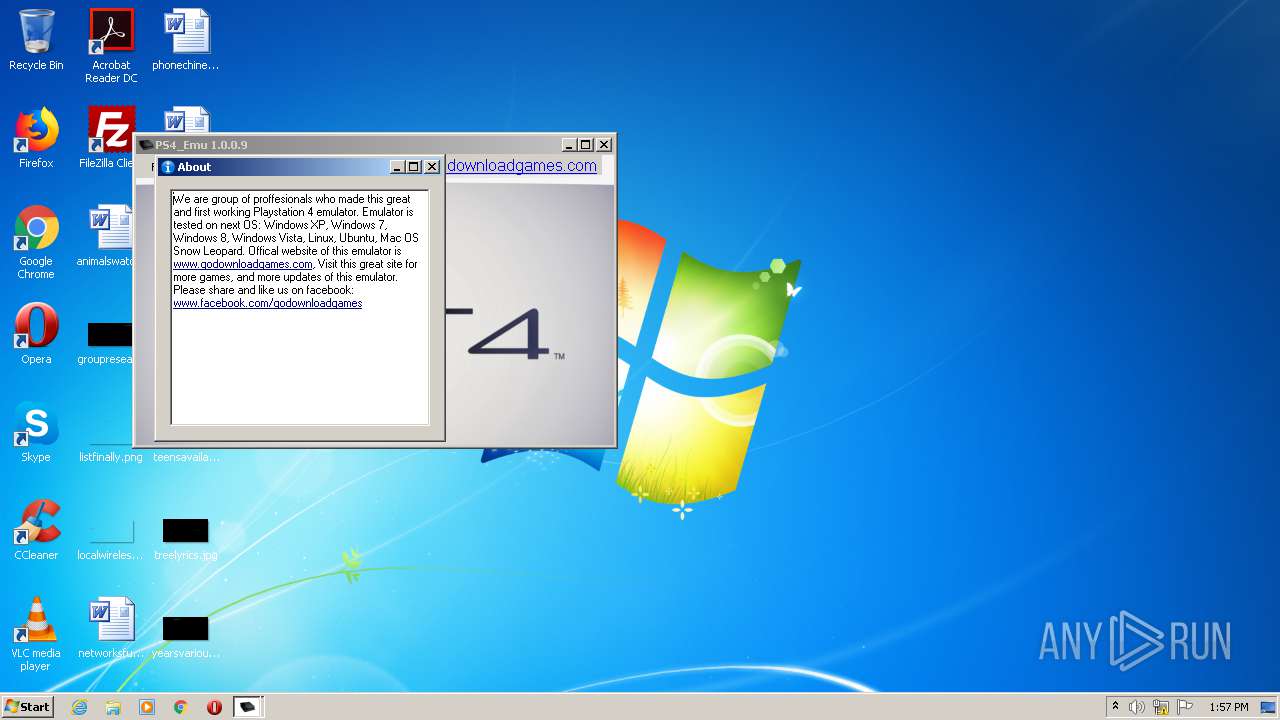Open Windows Explorer from the taskbar
The image size is (1280, 720).
[113, 707]
